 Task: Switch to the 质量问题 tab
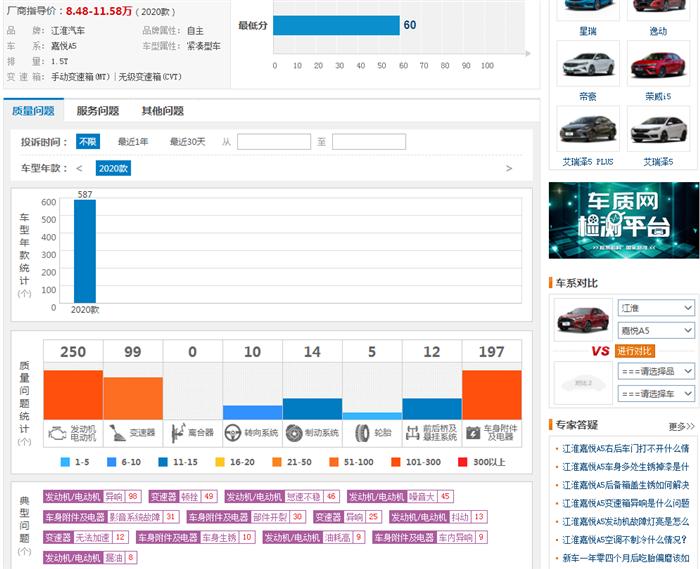pyautogui.click(x=33, y=111)
